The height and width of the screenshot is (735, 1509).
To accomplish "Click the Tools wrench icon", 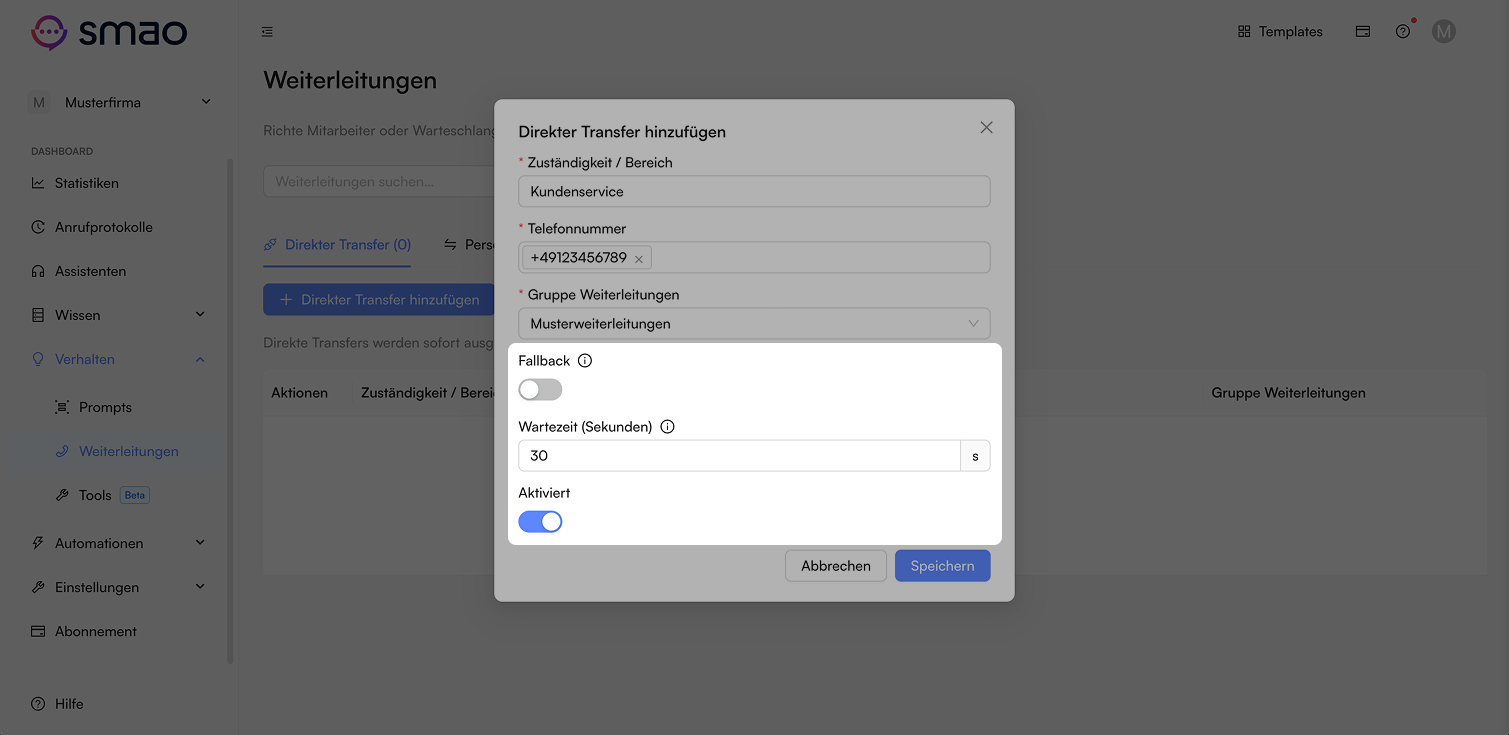I will coord(62,495).
